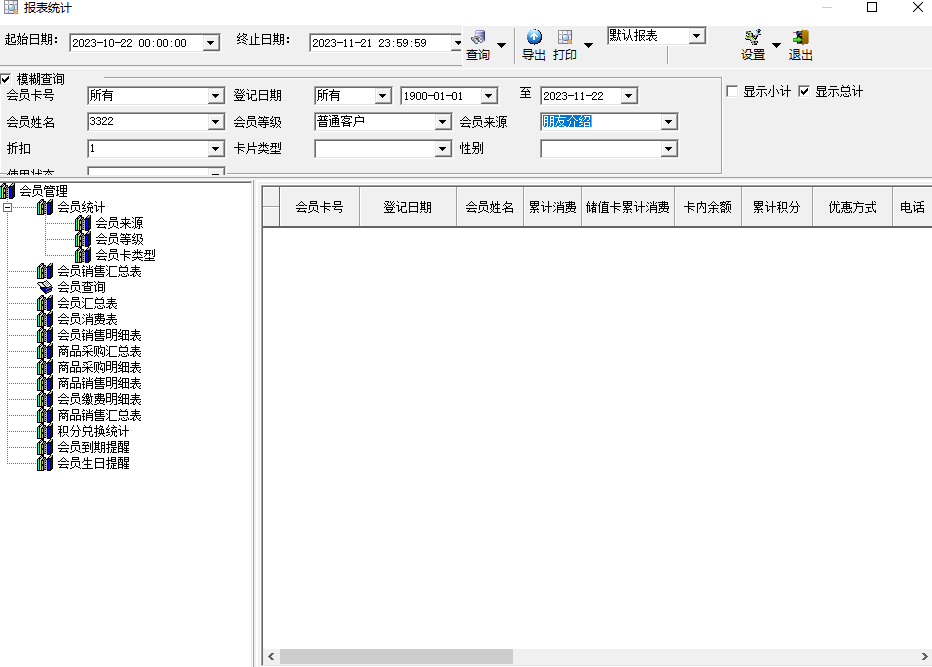
Task: Click the 累计积分 column header
Action: click(x=776, y=207)
